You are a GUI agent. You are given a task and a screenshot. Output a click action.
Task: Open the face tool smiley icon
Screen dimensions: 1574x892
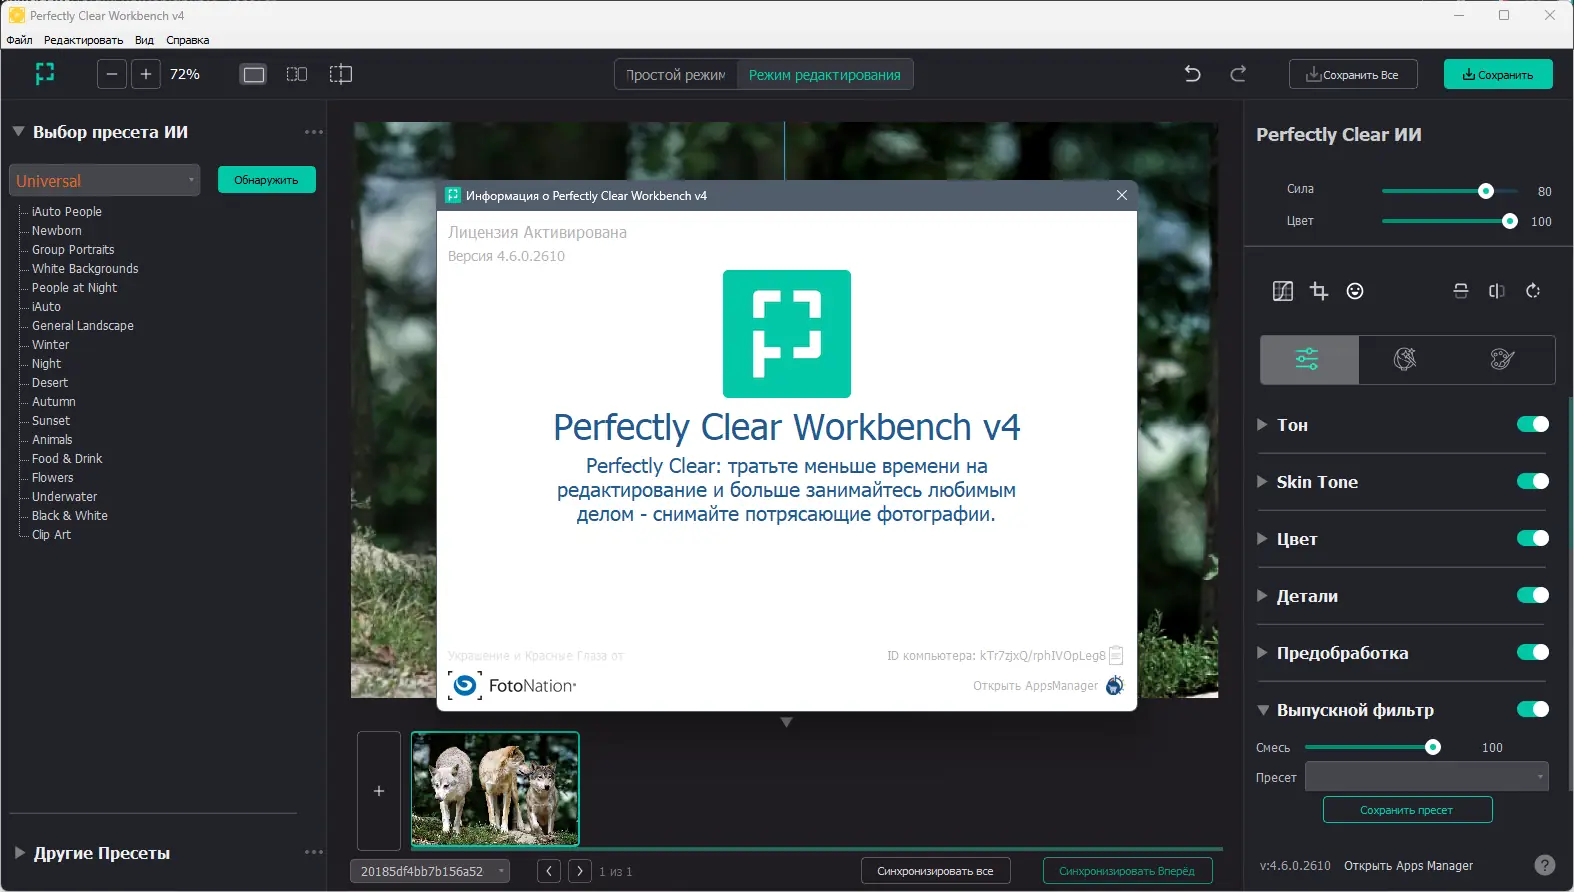pos(1355,291)
